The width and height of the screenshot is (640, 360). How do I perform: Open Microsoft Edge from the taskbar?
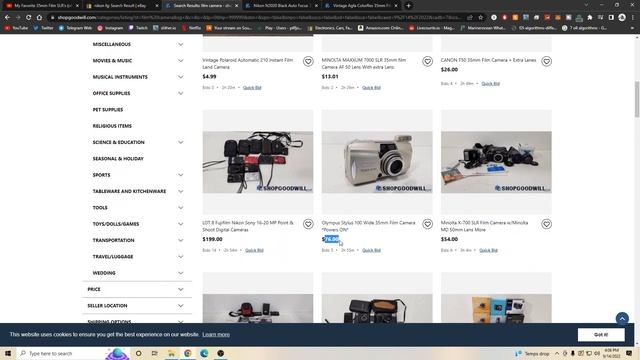click(x=204, y=353)
